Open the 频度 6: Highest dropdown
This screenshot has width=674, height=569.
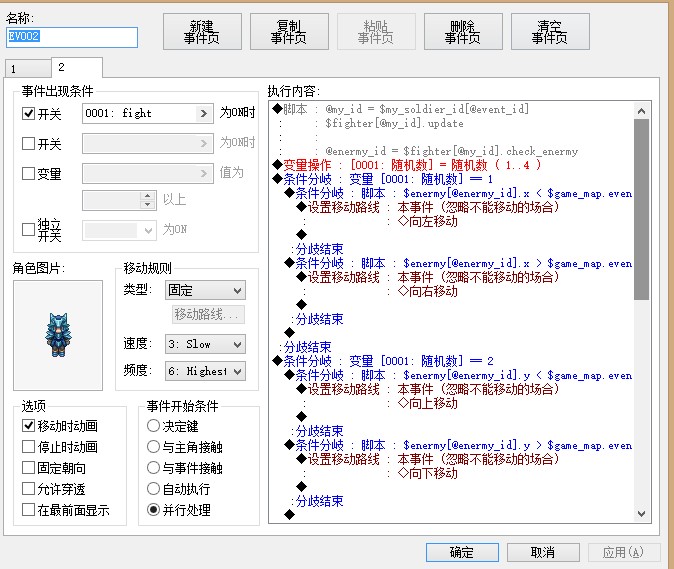pyautogui.click(x=205, y=371)
